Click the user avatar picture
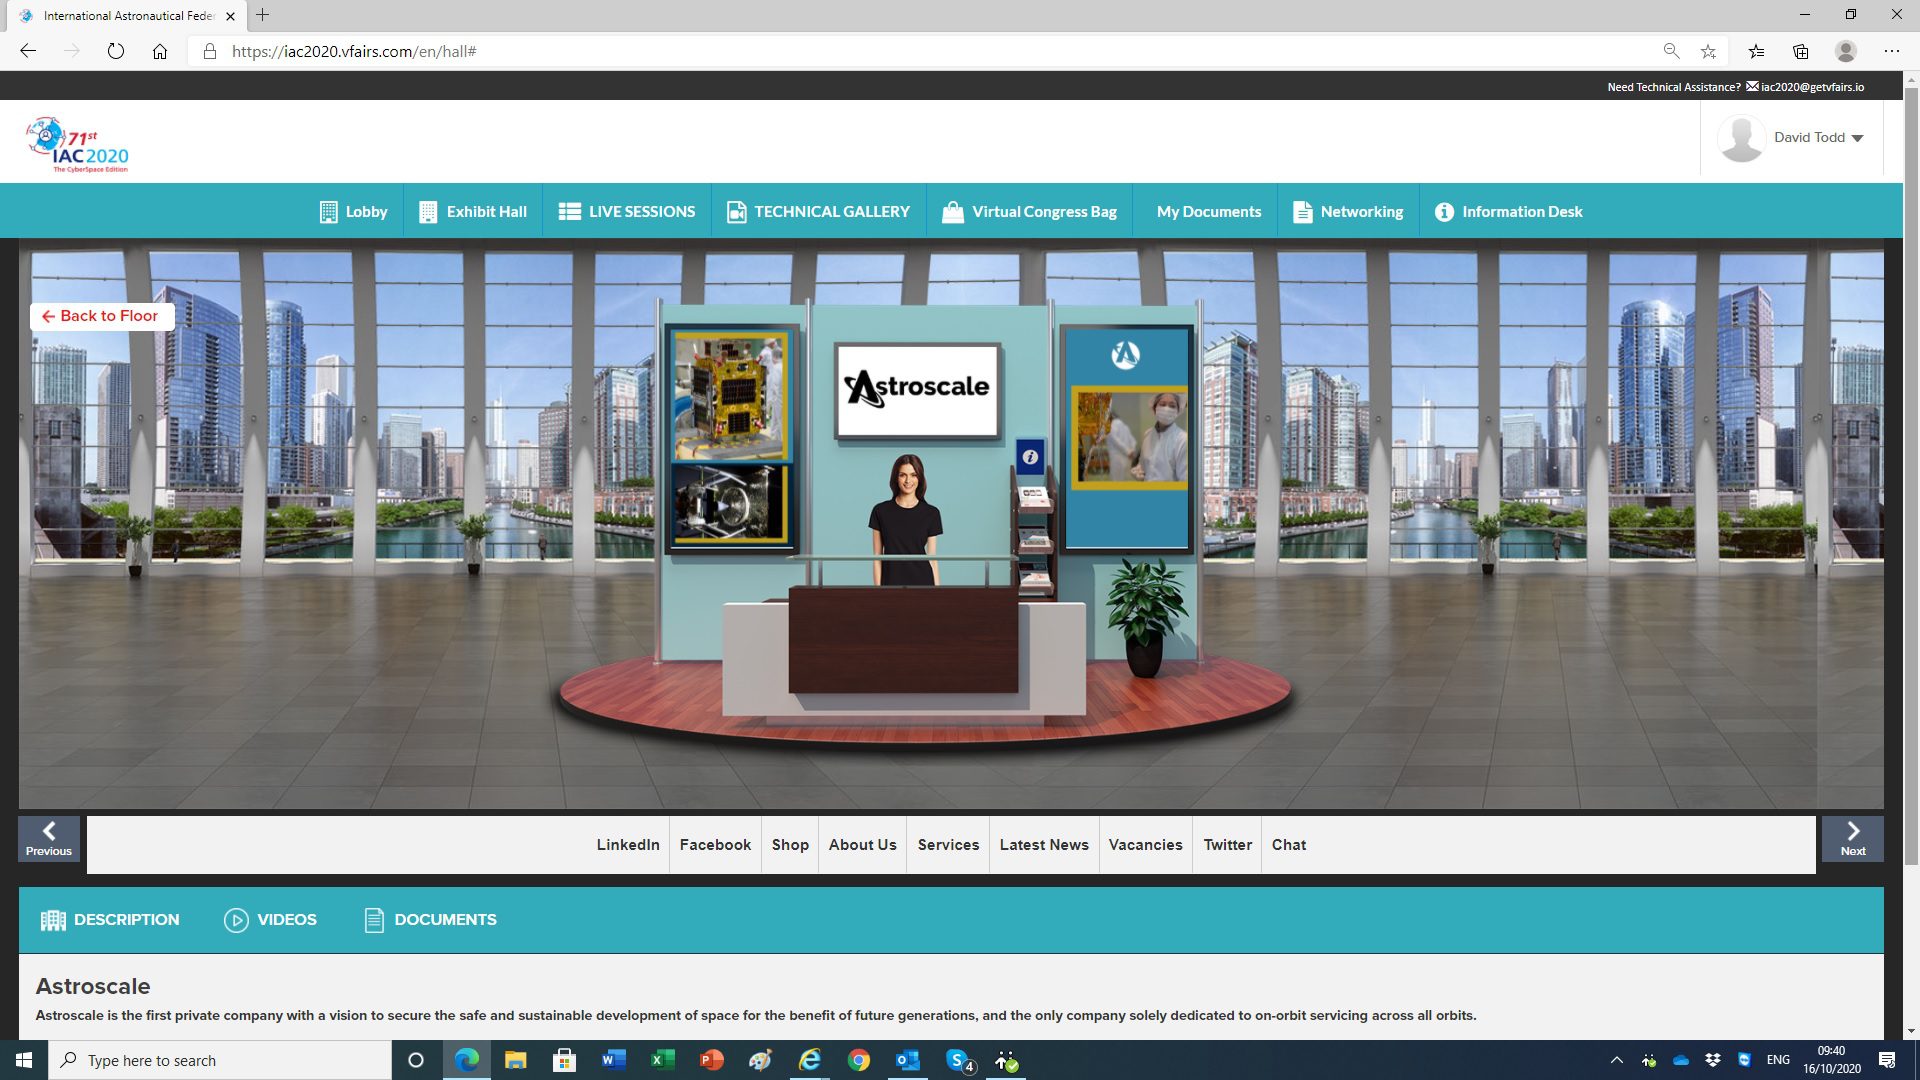 pyautogui.click(x=1741, y=138)
